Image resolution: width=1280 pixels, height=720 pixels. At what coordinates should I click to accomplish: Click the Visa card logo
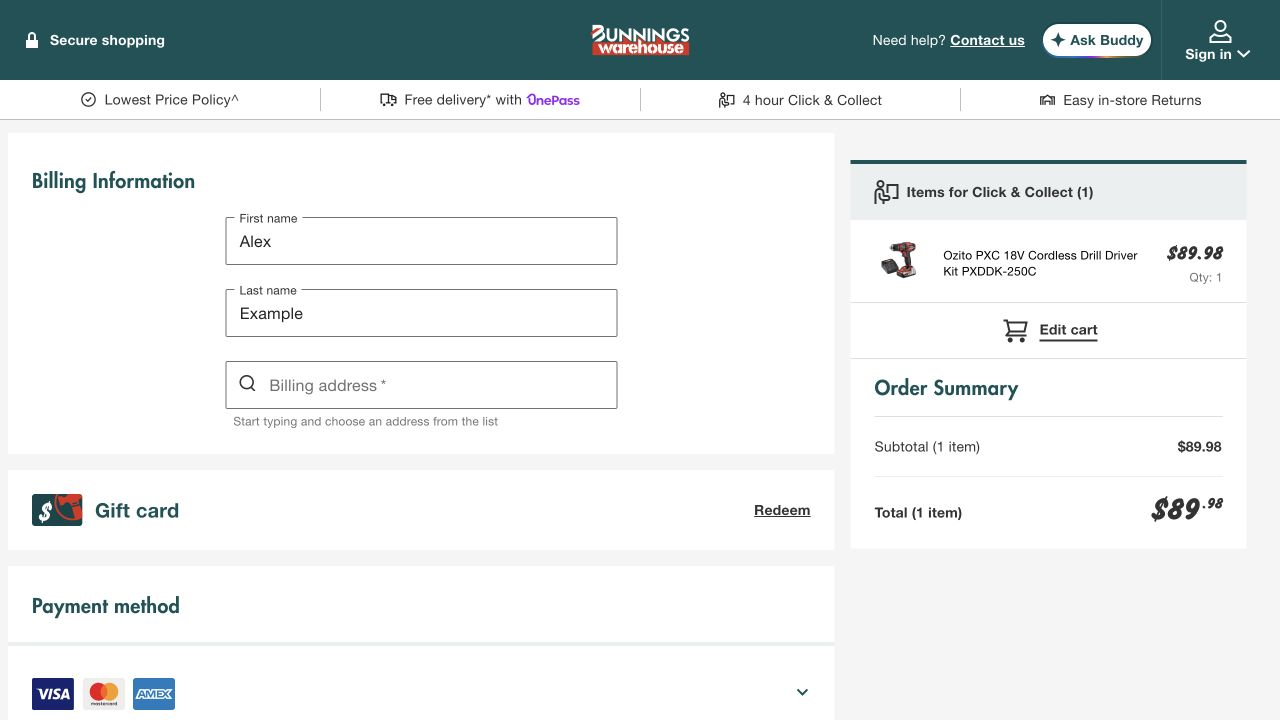pyautogui.click(x=53, y=694)
